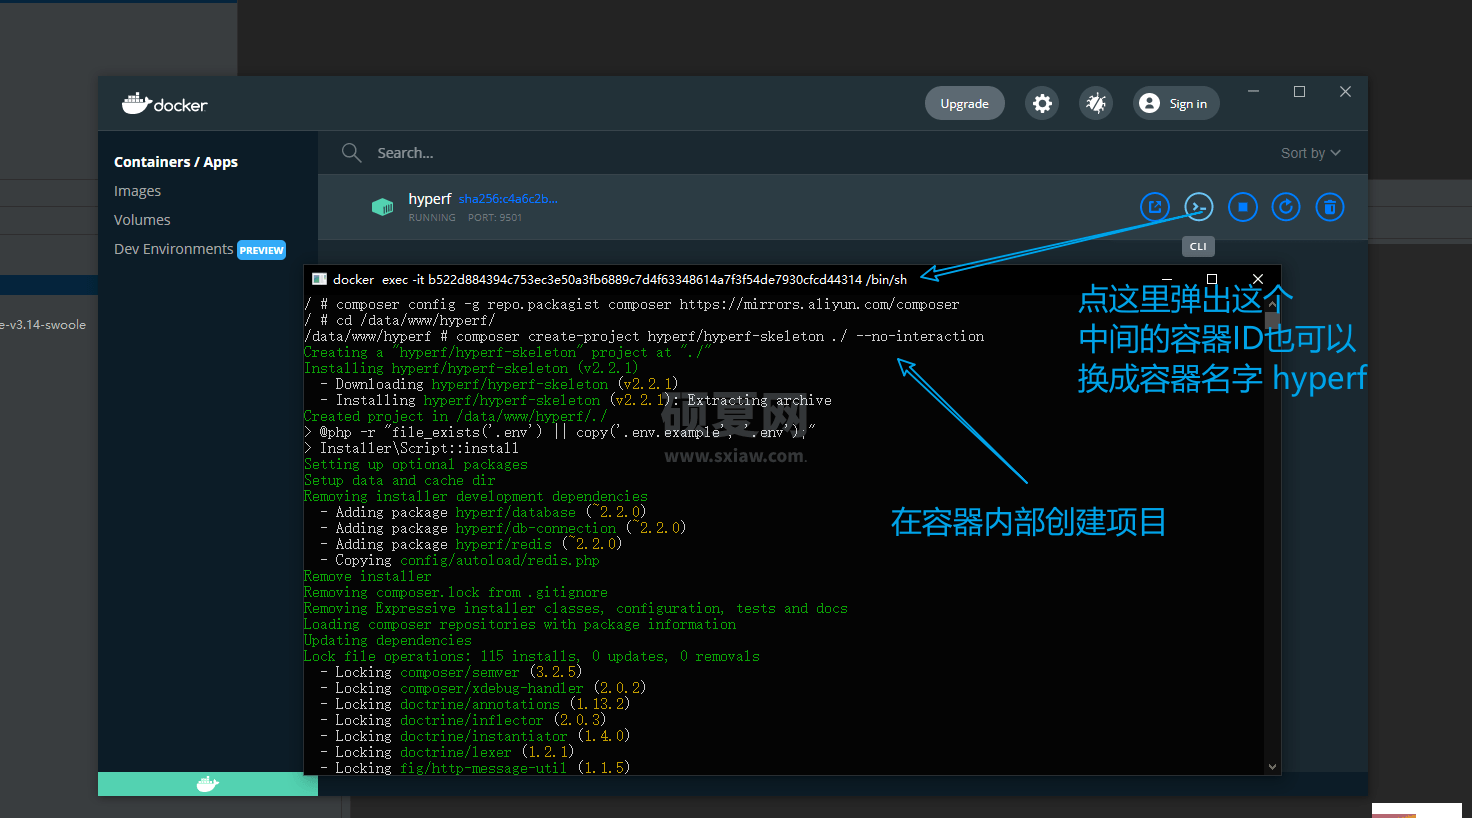1472x818 pixels.
Task: Go to Images section
Action: [x=137, y=191]
